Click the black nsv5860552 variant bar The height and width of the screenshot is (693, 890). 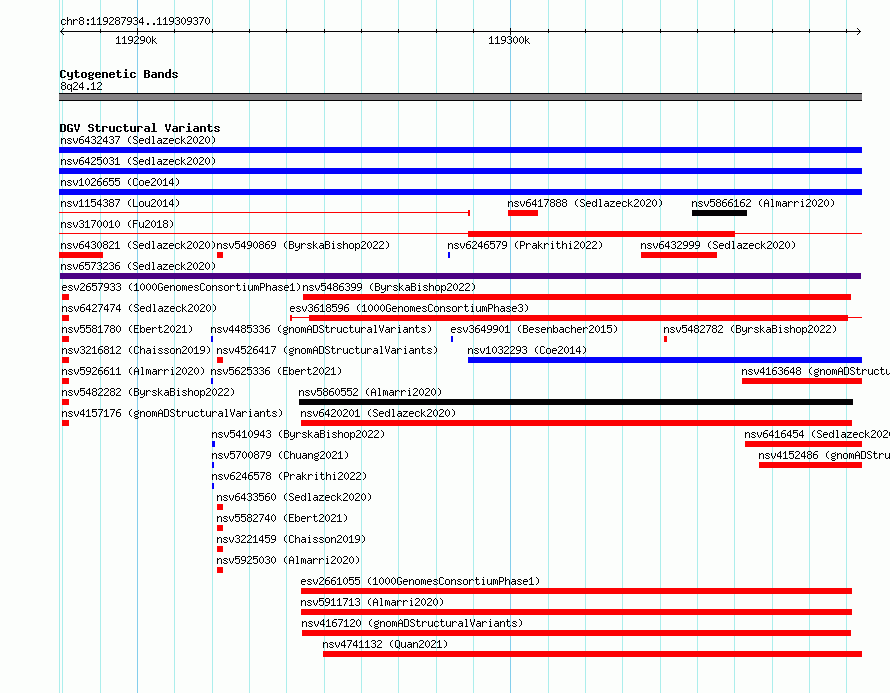(576, 402)
